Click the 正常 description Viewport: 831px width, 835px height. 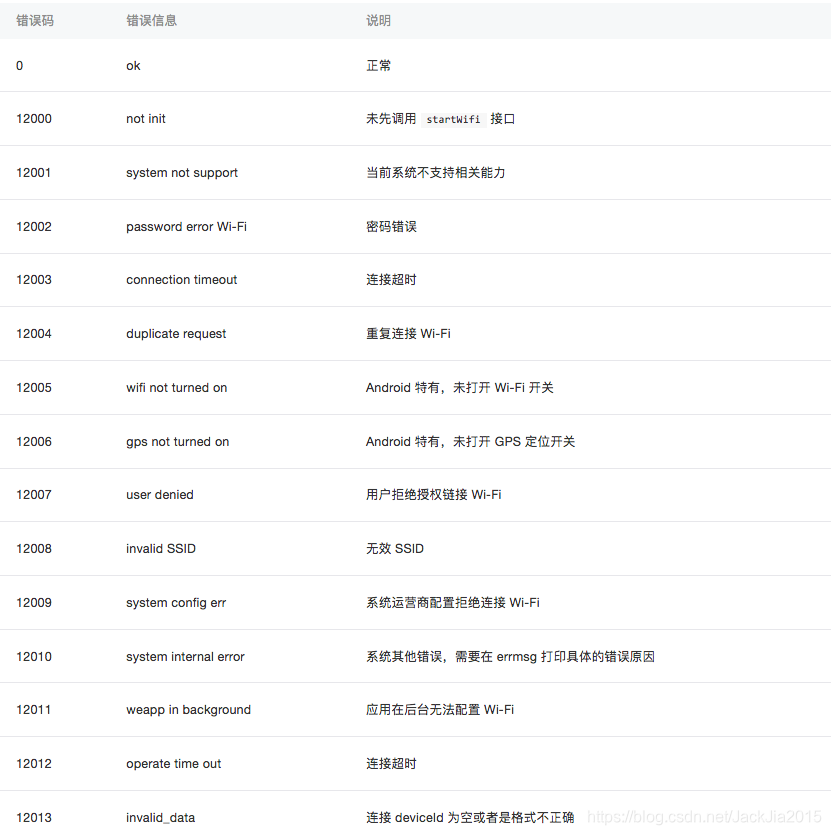378,66
